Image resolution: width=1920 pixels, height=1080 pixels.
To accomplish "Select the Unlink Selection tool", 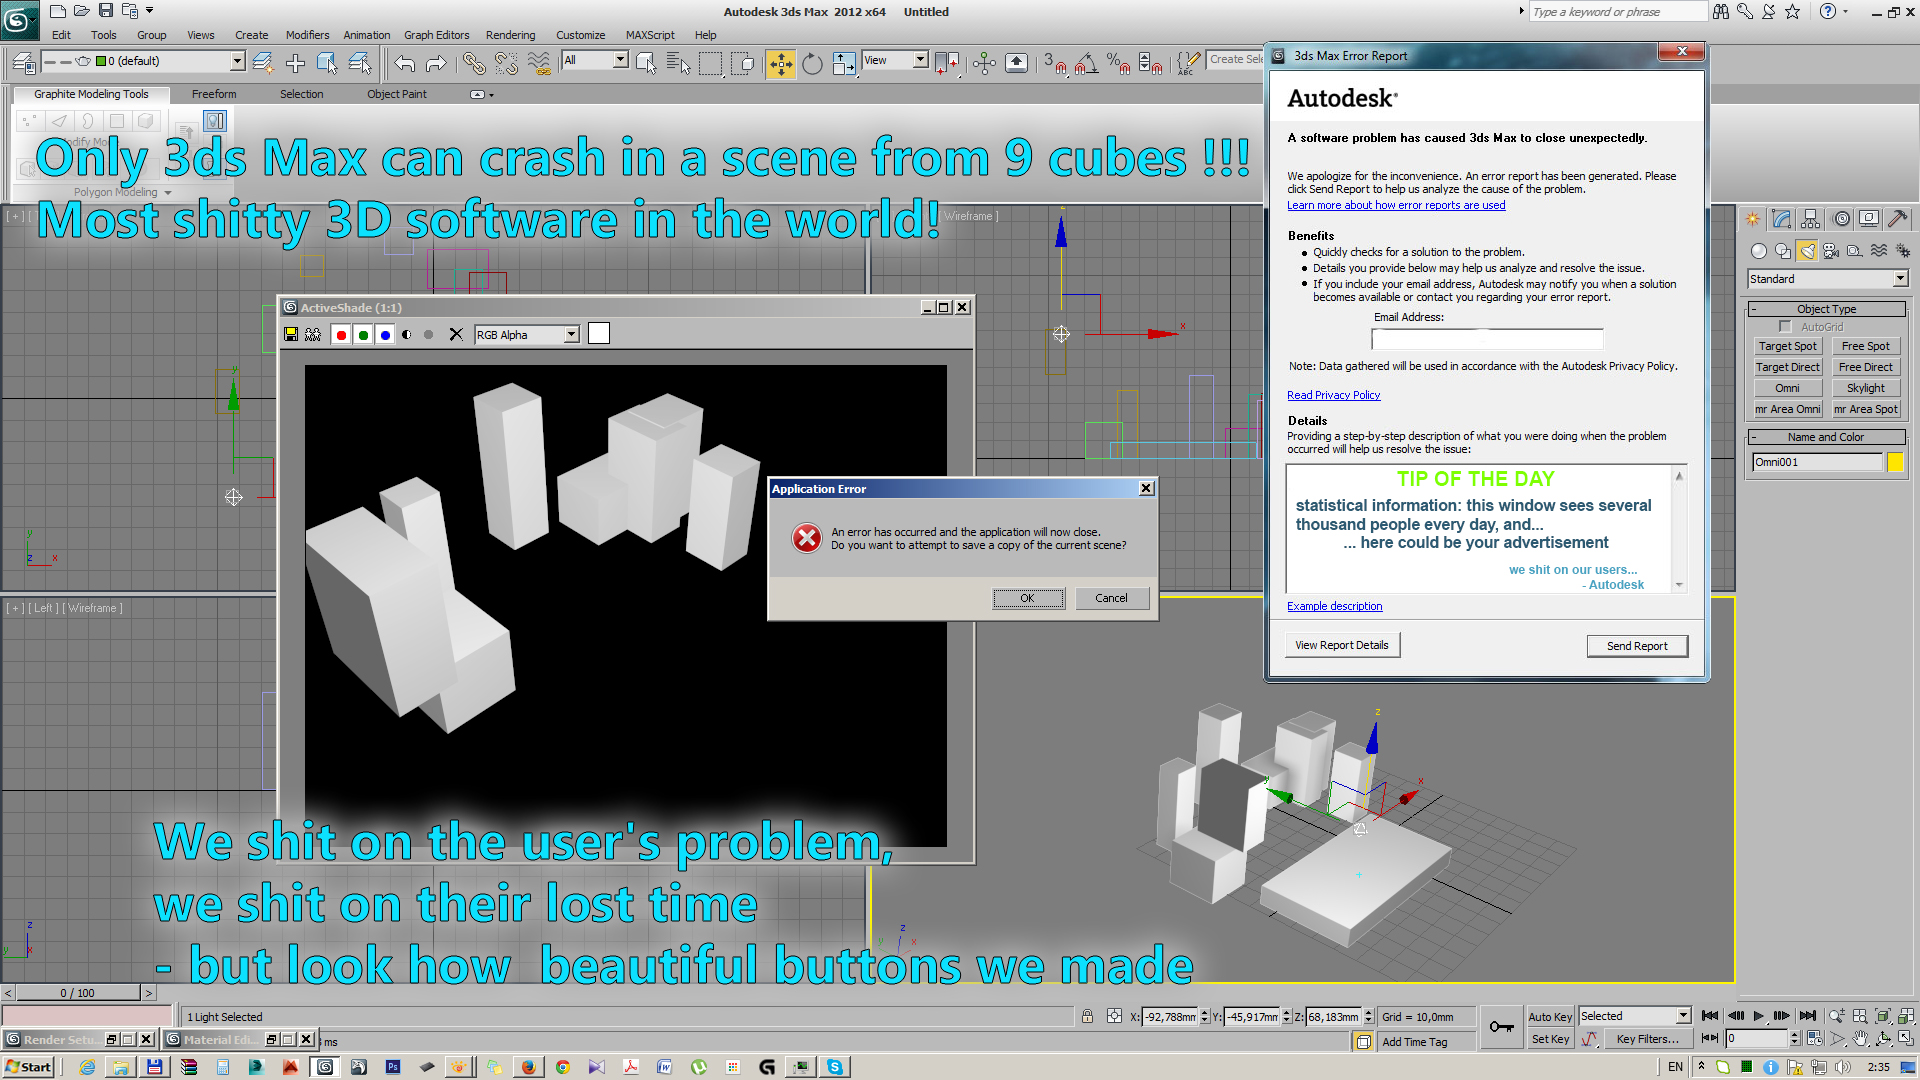I will (x=507, y=64).
